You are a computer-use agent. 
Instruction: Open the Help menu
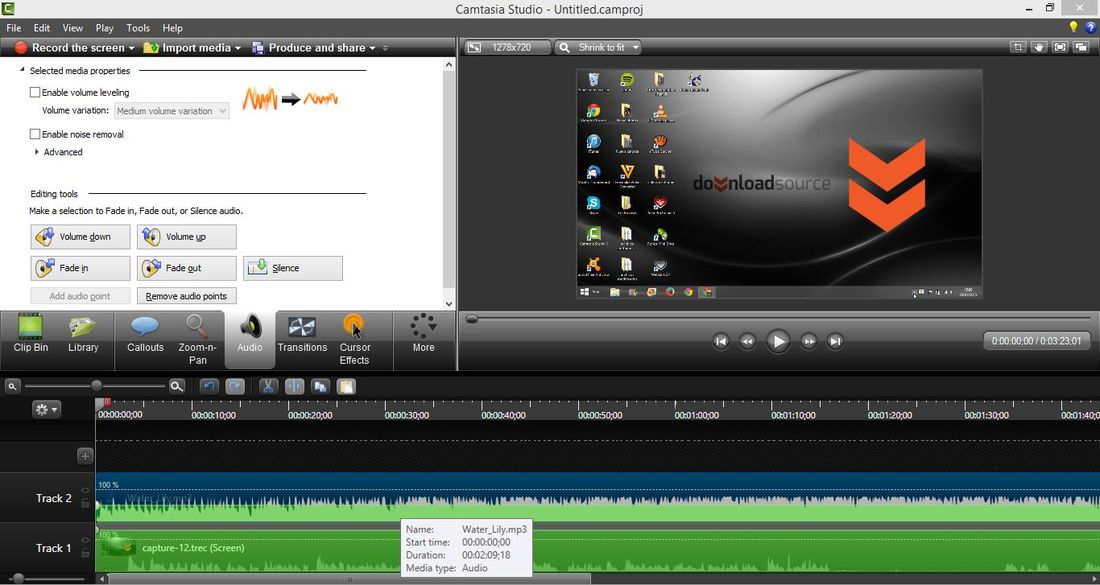[173, 28]
